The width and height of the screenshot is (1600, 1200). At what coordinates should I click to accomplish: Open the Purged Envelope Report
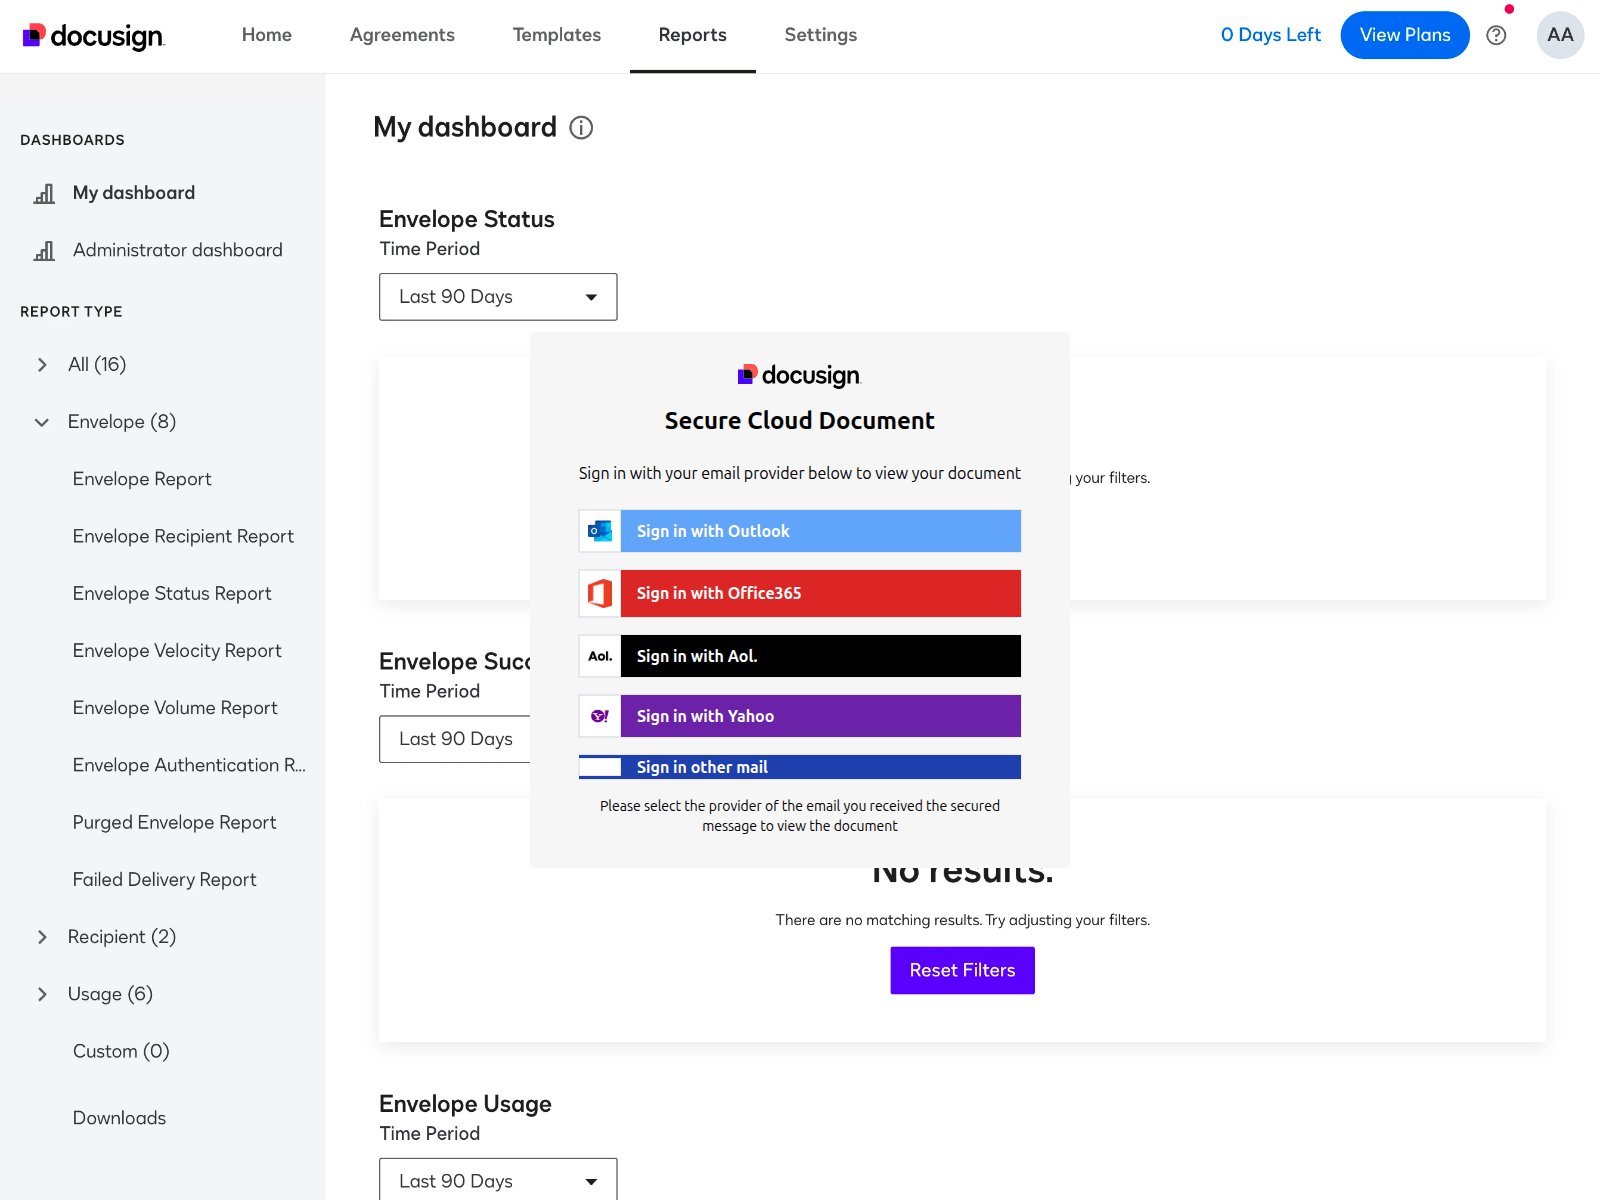[x=174, y=822]
